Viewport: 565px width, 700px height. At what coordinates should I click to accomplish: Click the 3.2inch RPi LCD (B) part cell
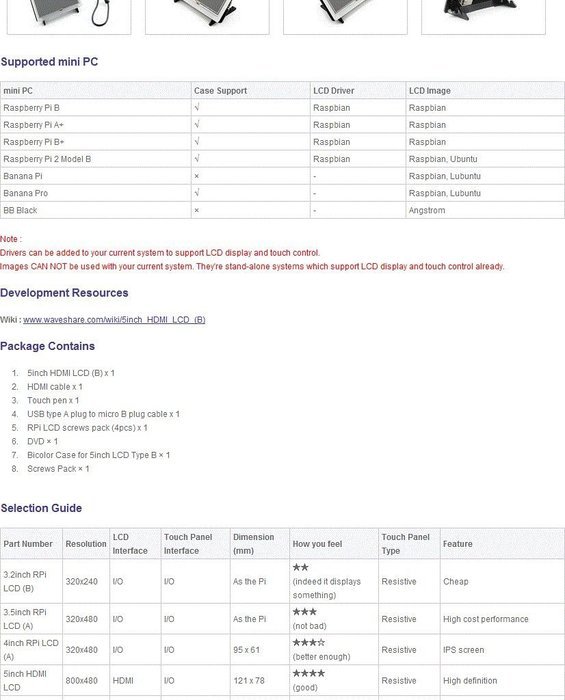[32, 581]
